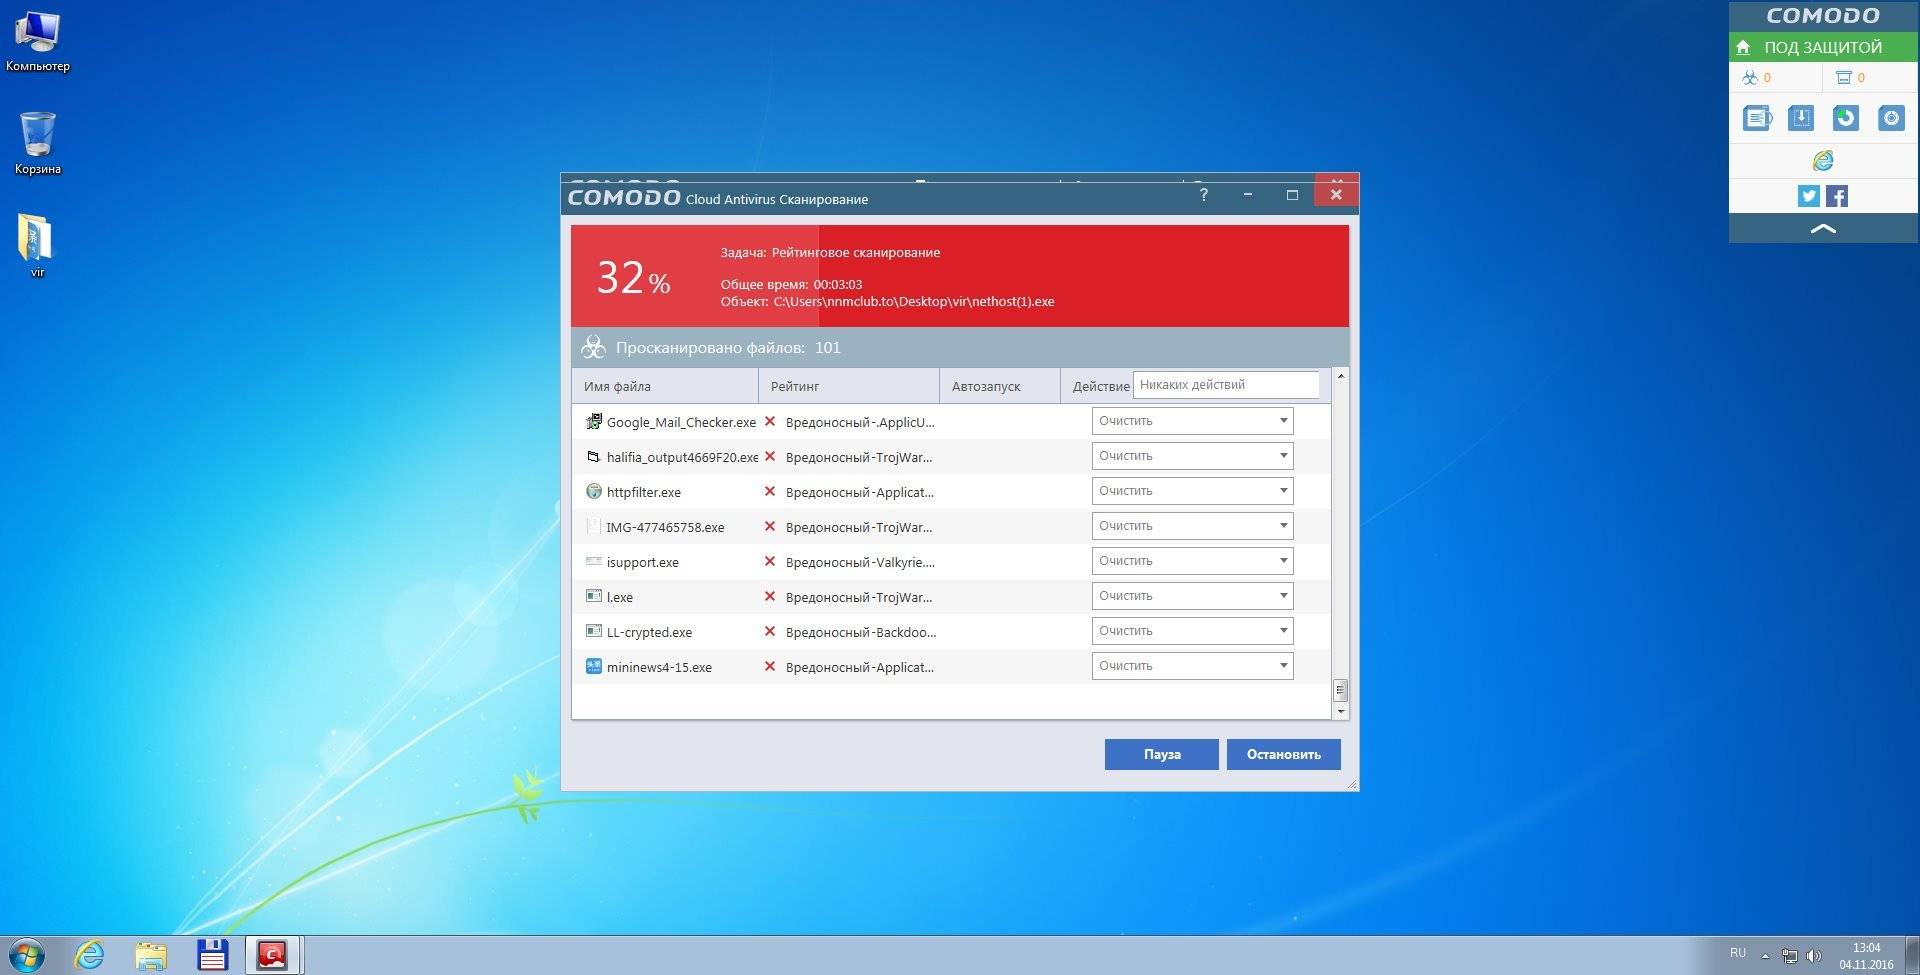Click the home icon in Comodo widget
This screenshot has height=975, width=1920.
click(1743, 47)
